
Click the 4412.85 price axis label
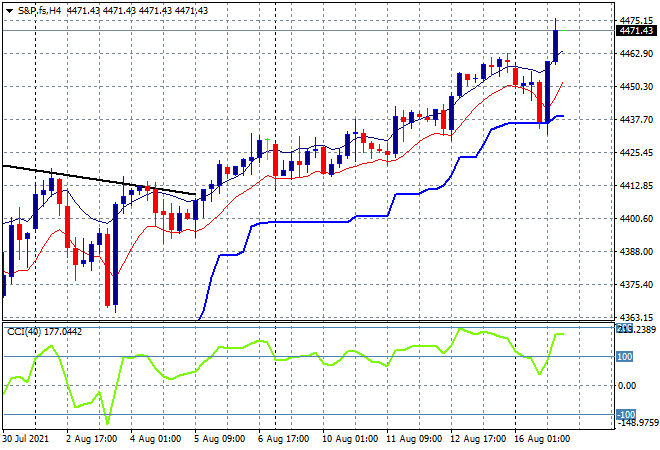pyautogui.click(x=636, y=186)
